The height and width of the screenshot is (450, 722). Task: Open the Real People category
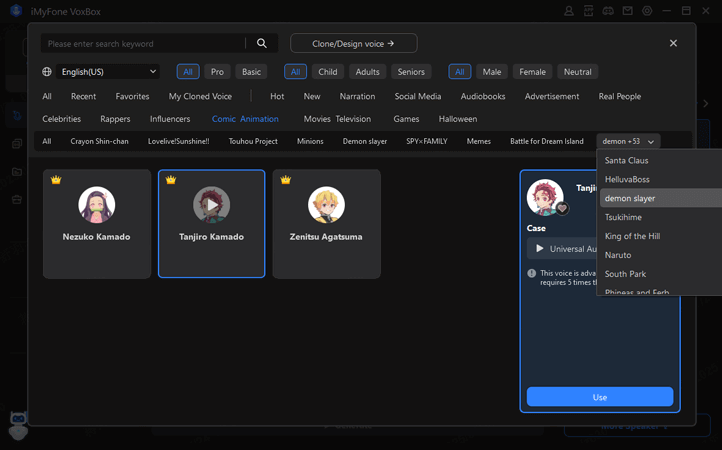pyautogui.click(x=620, y=96)
